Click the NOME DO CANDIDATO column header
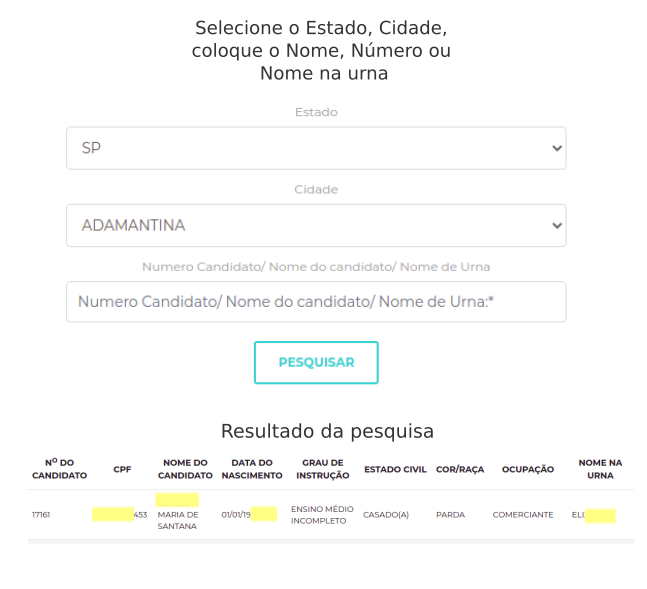 point(184,468)
